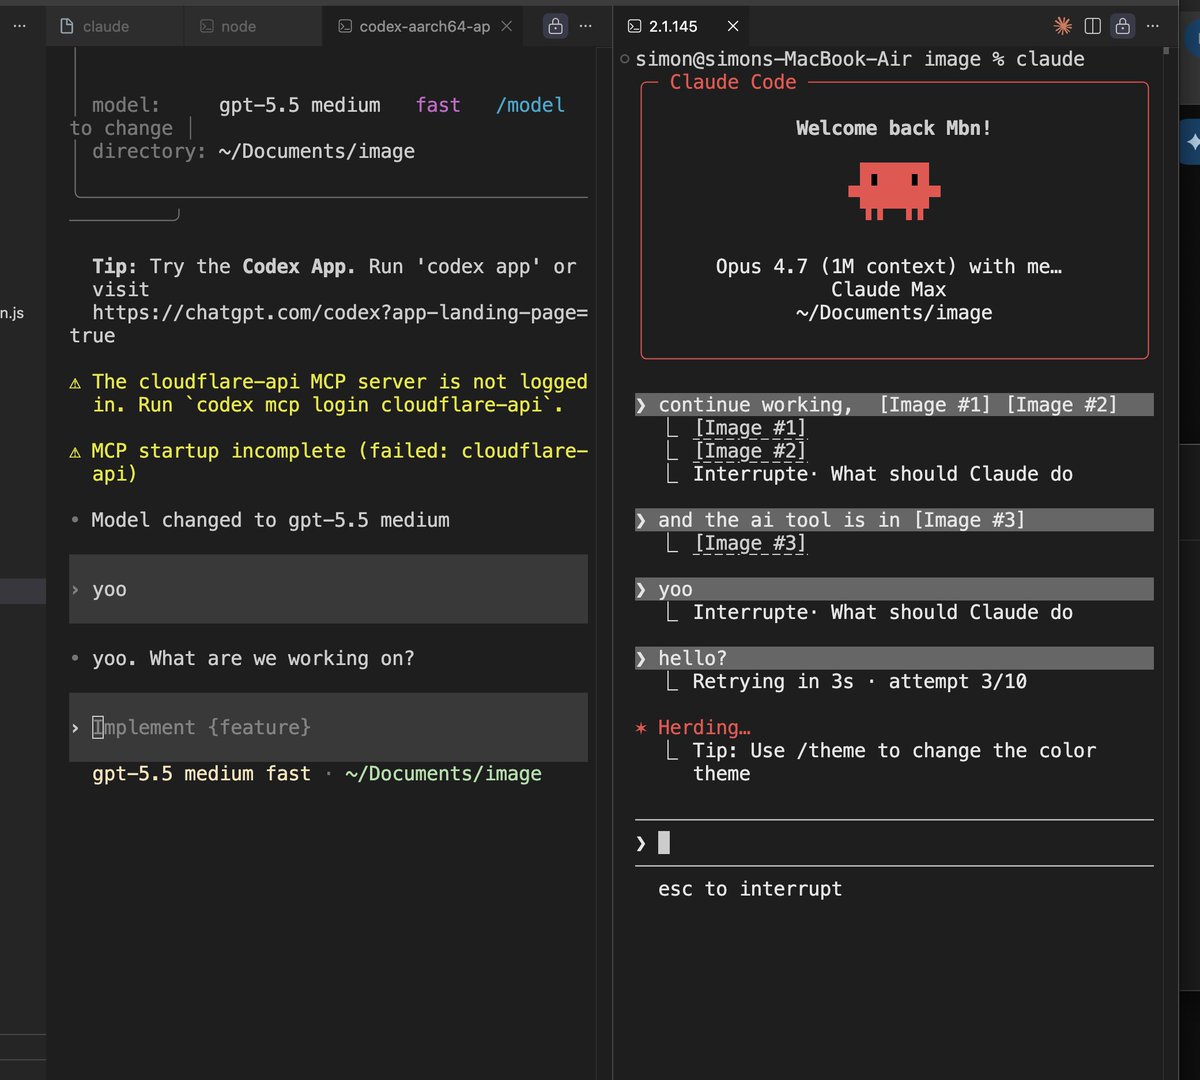
Task: Click the /model command in Codex header
Action: 530,105
